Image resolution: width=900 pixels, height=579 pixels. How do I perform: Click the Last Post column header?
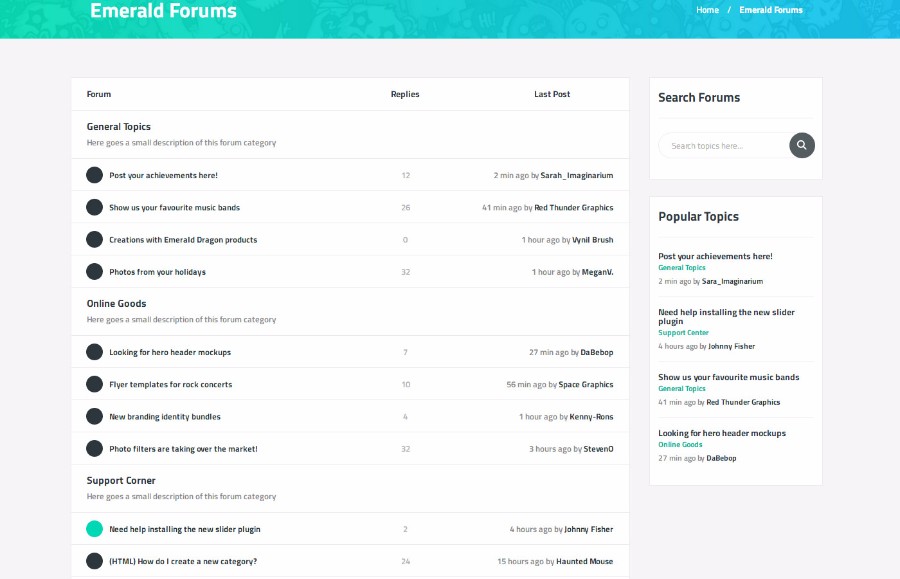point(552,94)
